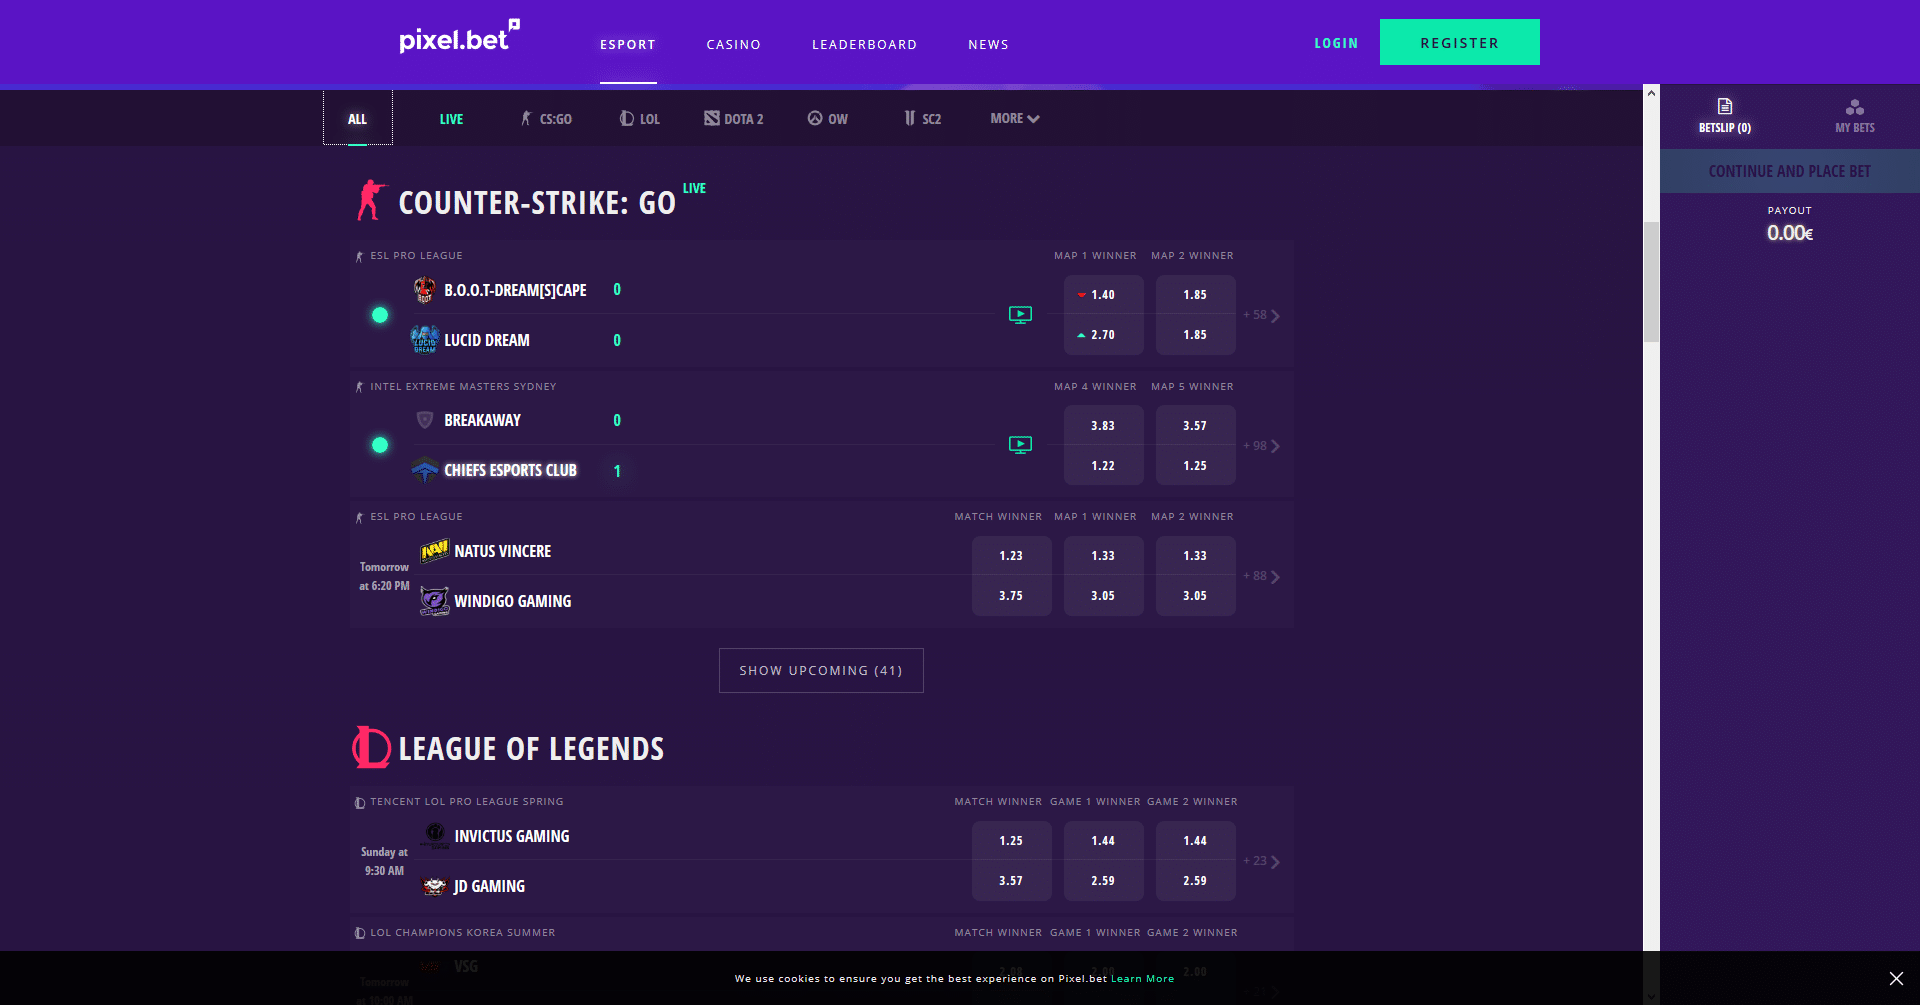Open the ESPORT menu
1920x1005 pixels.
click(x=628, y=45)
